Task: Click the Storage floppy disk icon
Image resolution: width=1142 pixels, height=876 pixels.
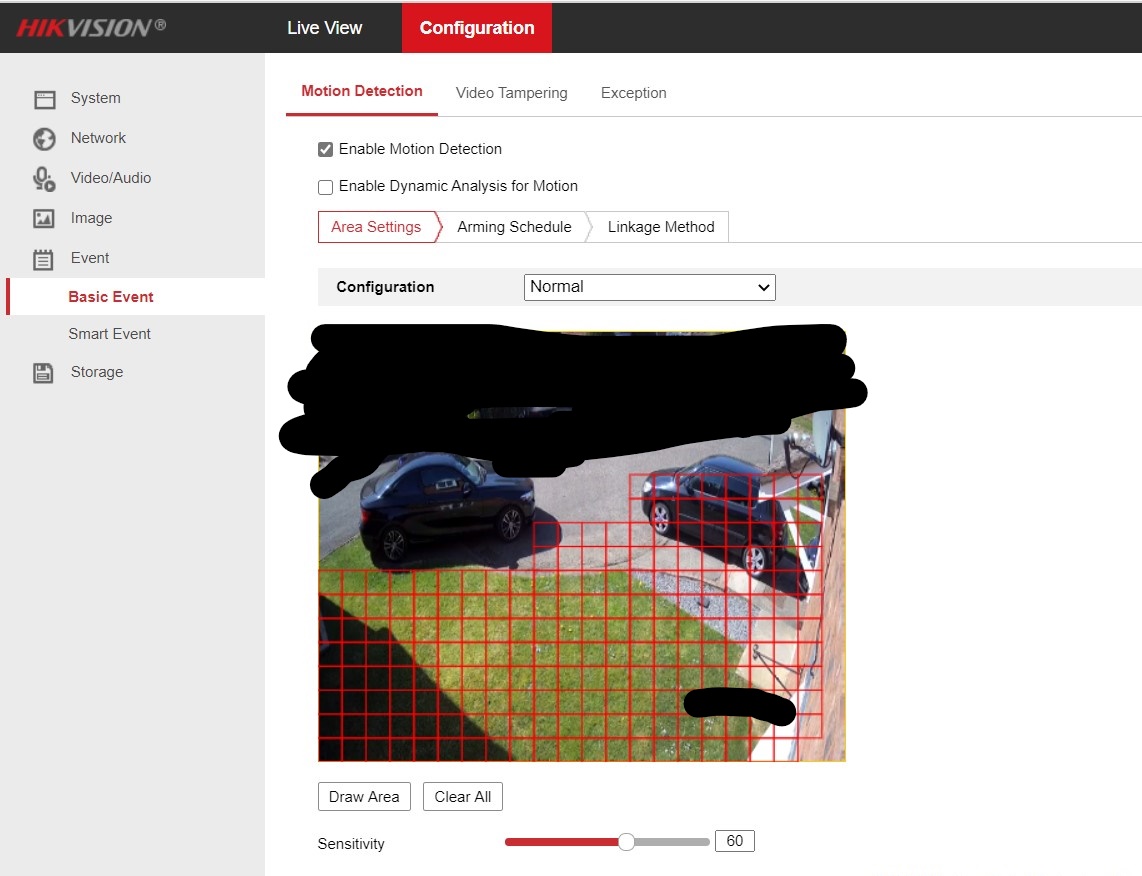Action: [x=44, y=373]
